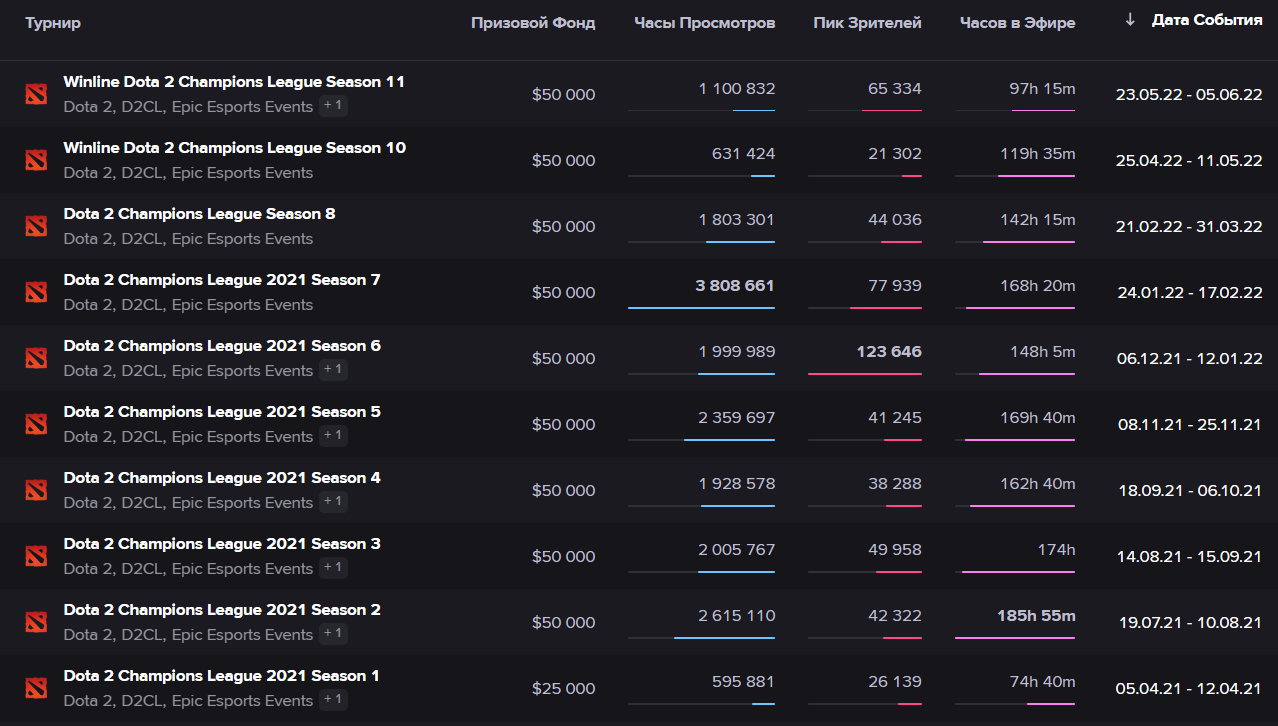Select airtime value 185h 55m

(x=1036, y=615)
